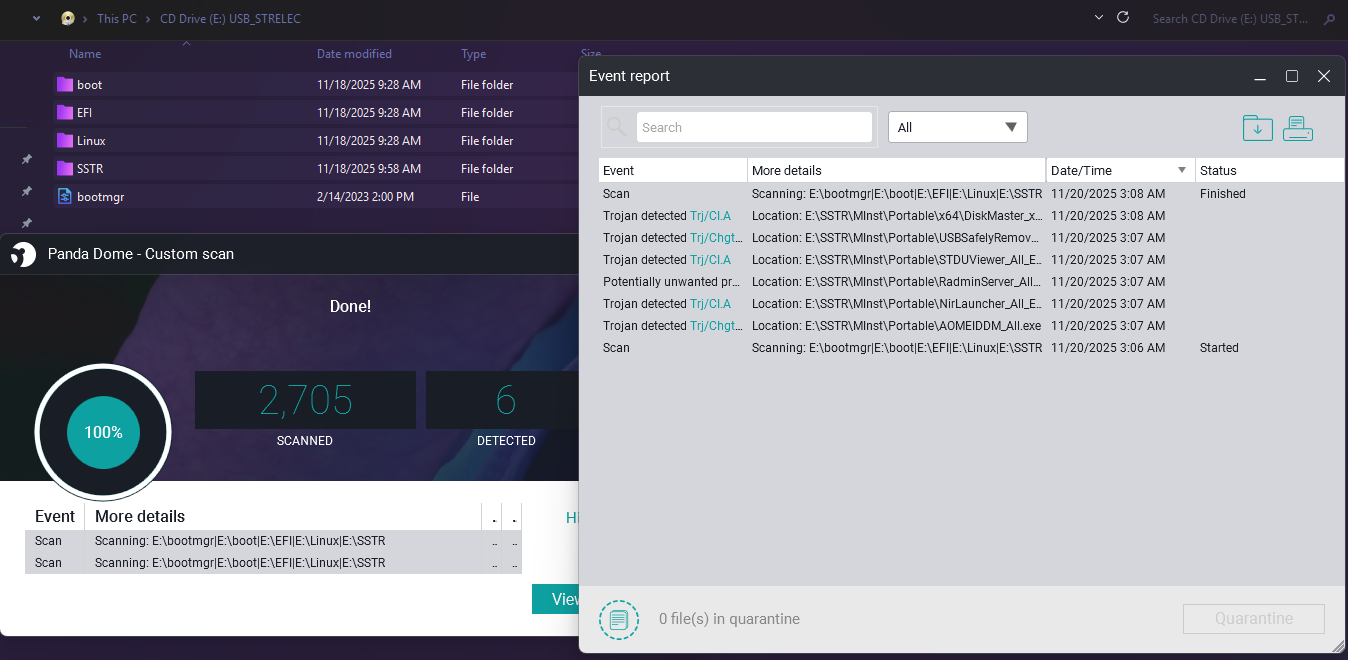Click the print report icon in Event report
This screenshot has height=660, width=1348.
tap(1298, 128)
